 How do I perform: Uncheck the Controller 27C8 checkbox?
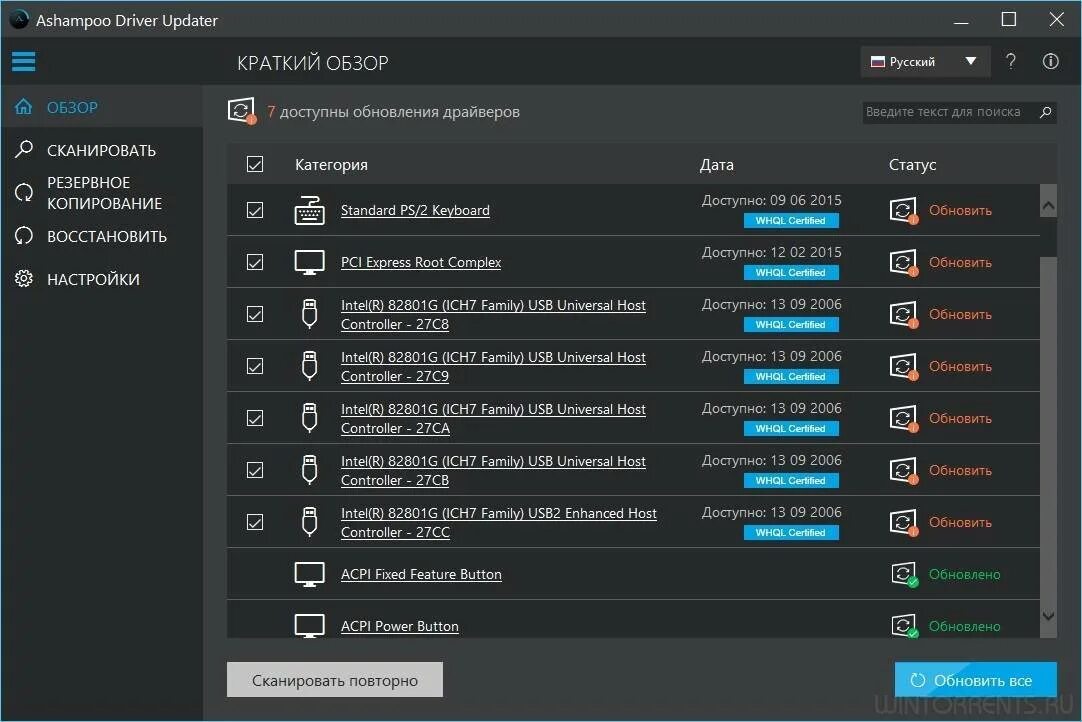pos(255,314)
